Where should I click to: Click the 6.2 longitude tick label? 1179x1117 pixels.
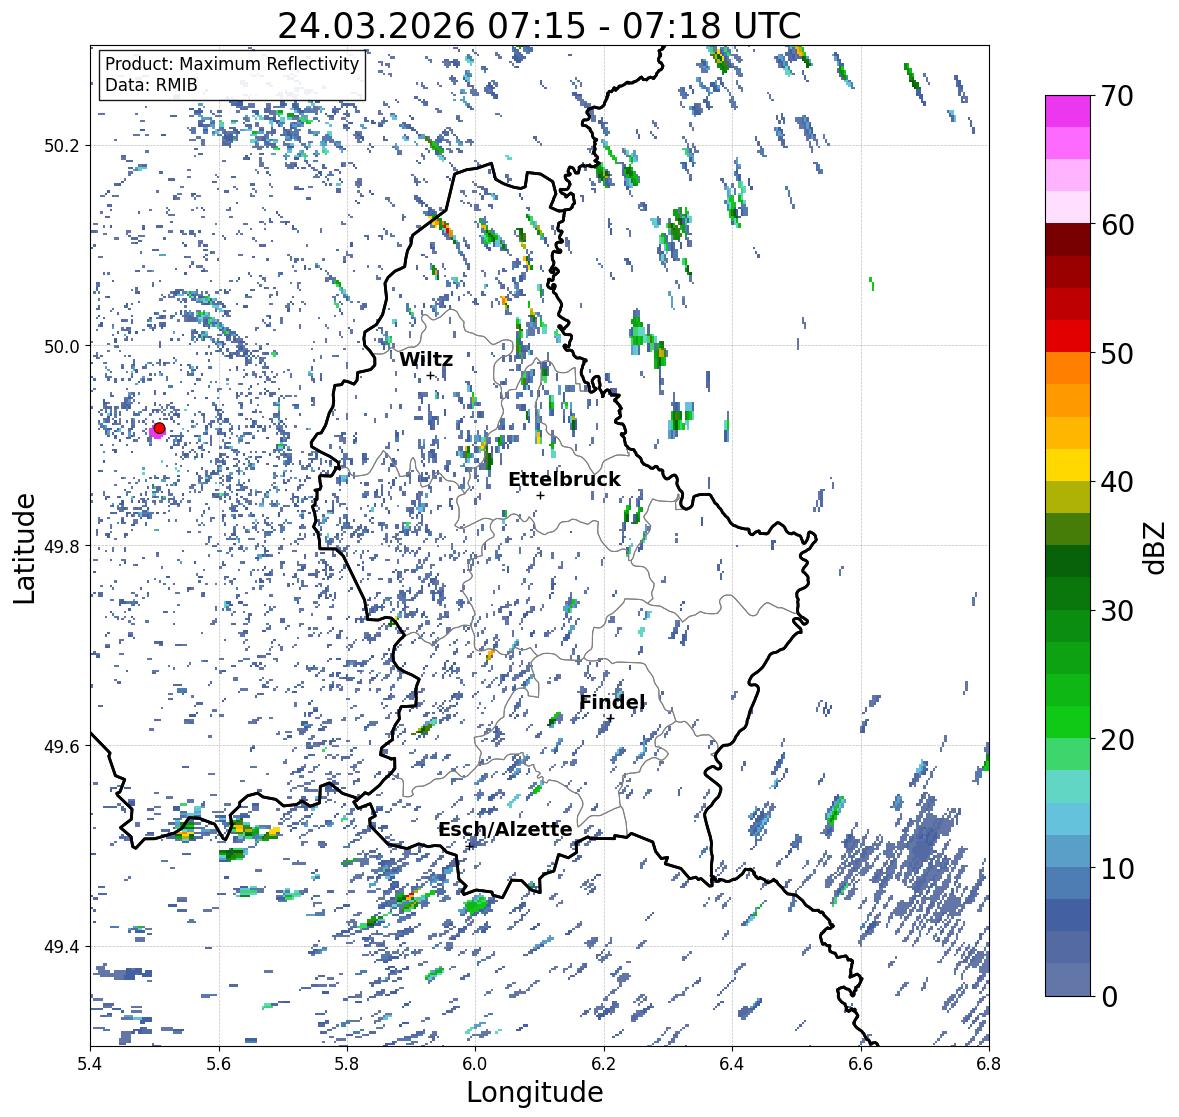tap(604, 1064)
